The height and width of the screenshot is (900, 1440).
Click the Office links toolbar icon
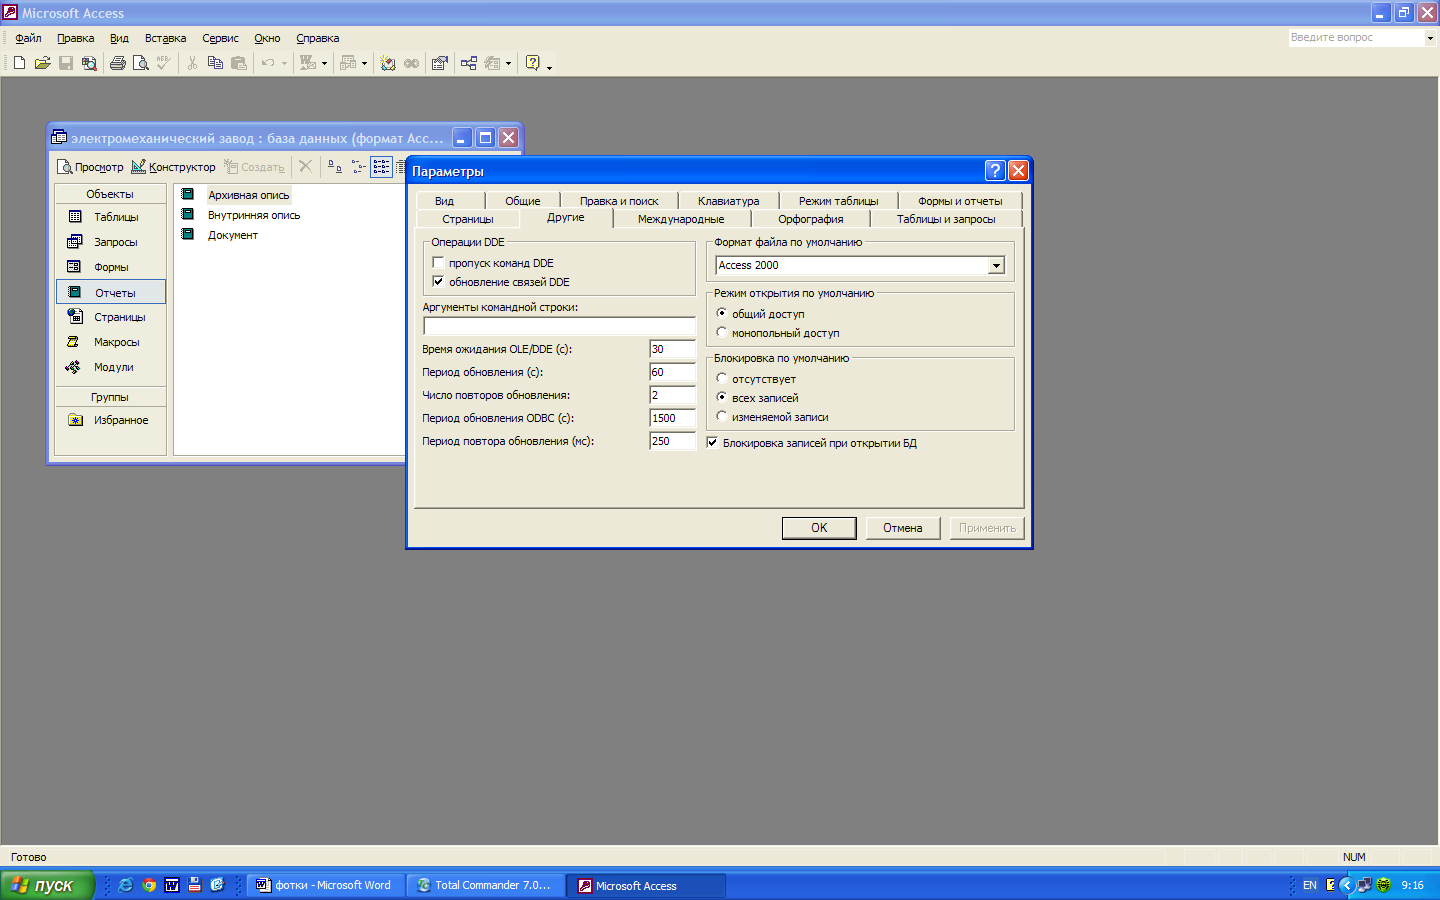click(x=308, y=63)
